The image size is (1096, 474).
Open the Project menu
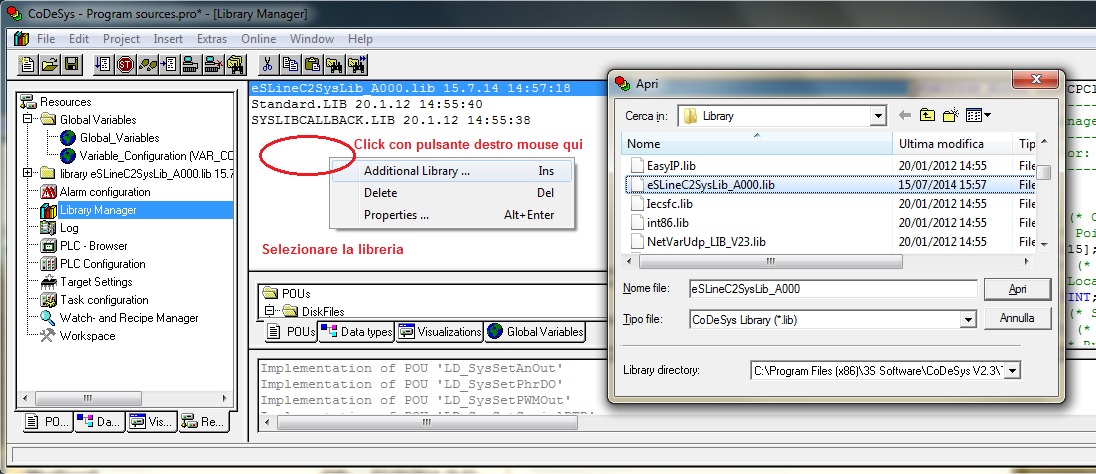click(x=122, y=39)
